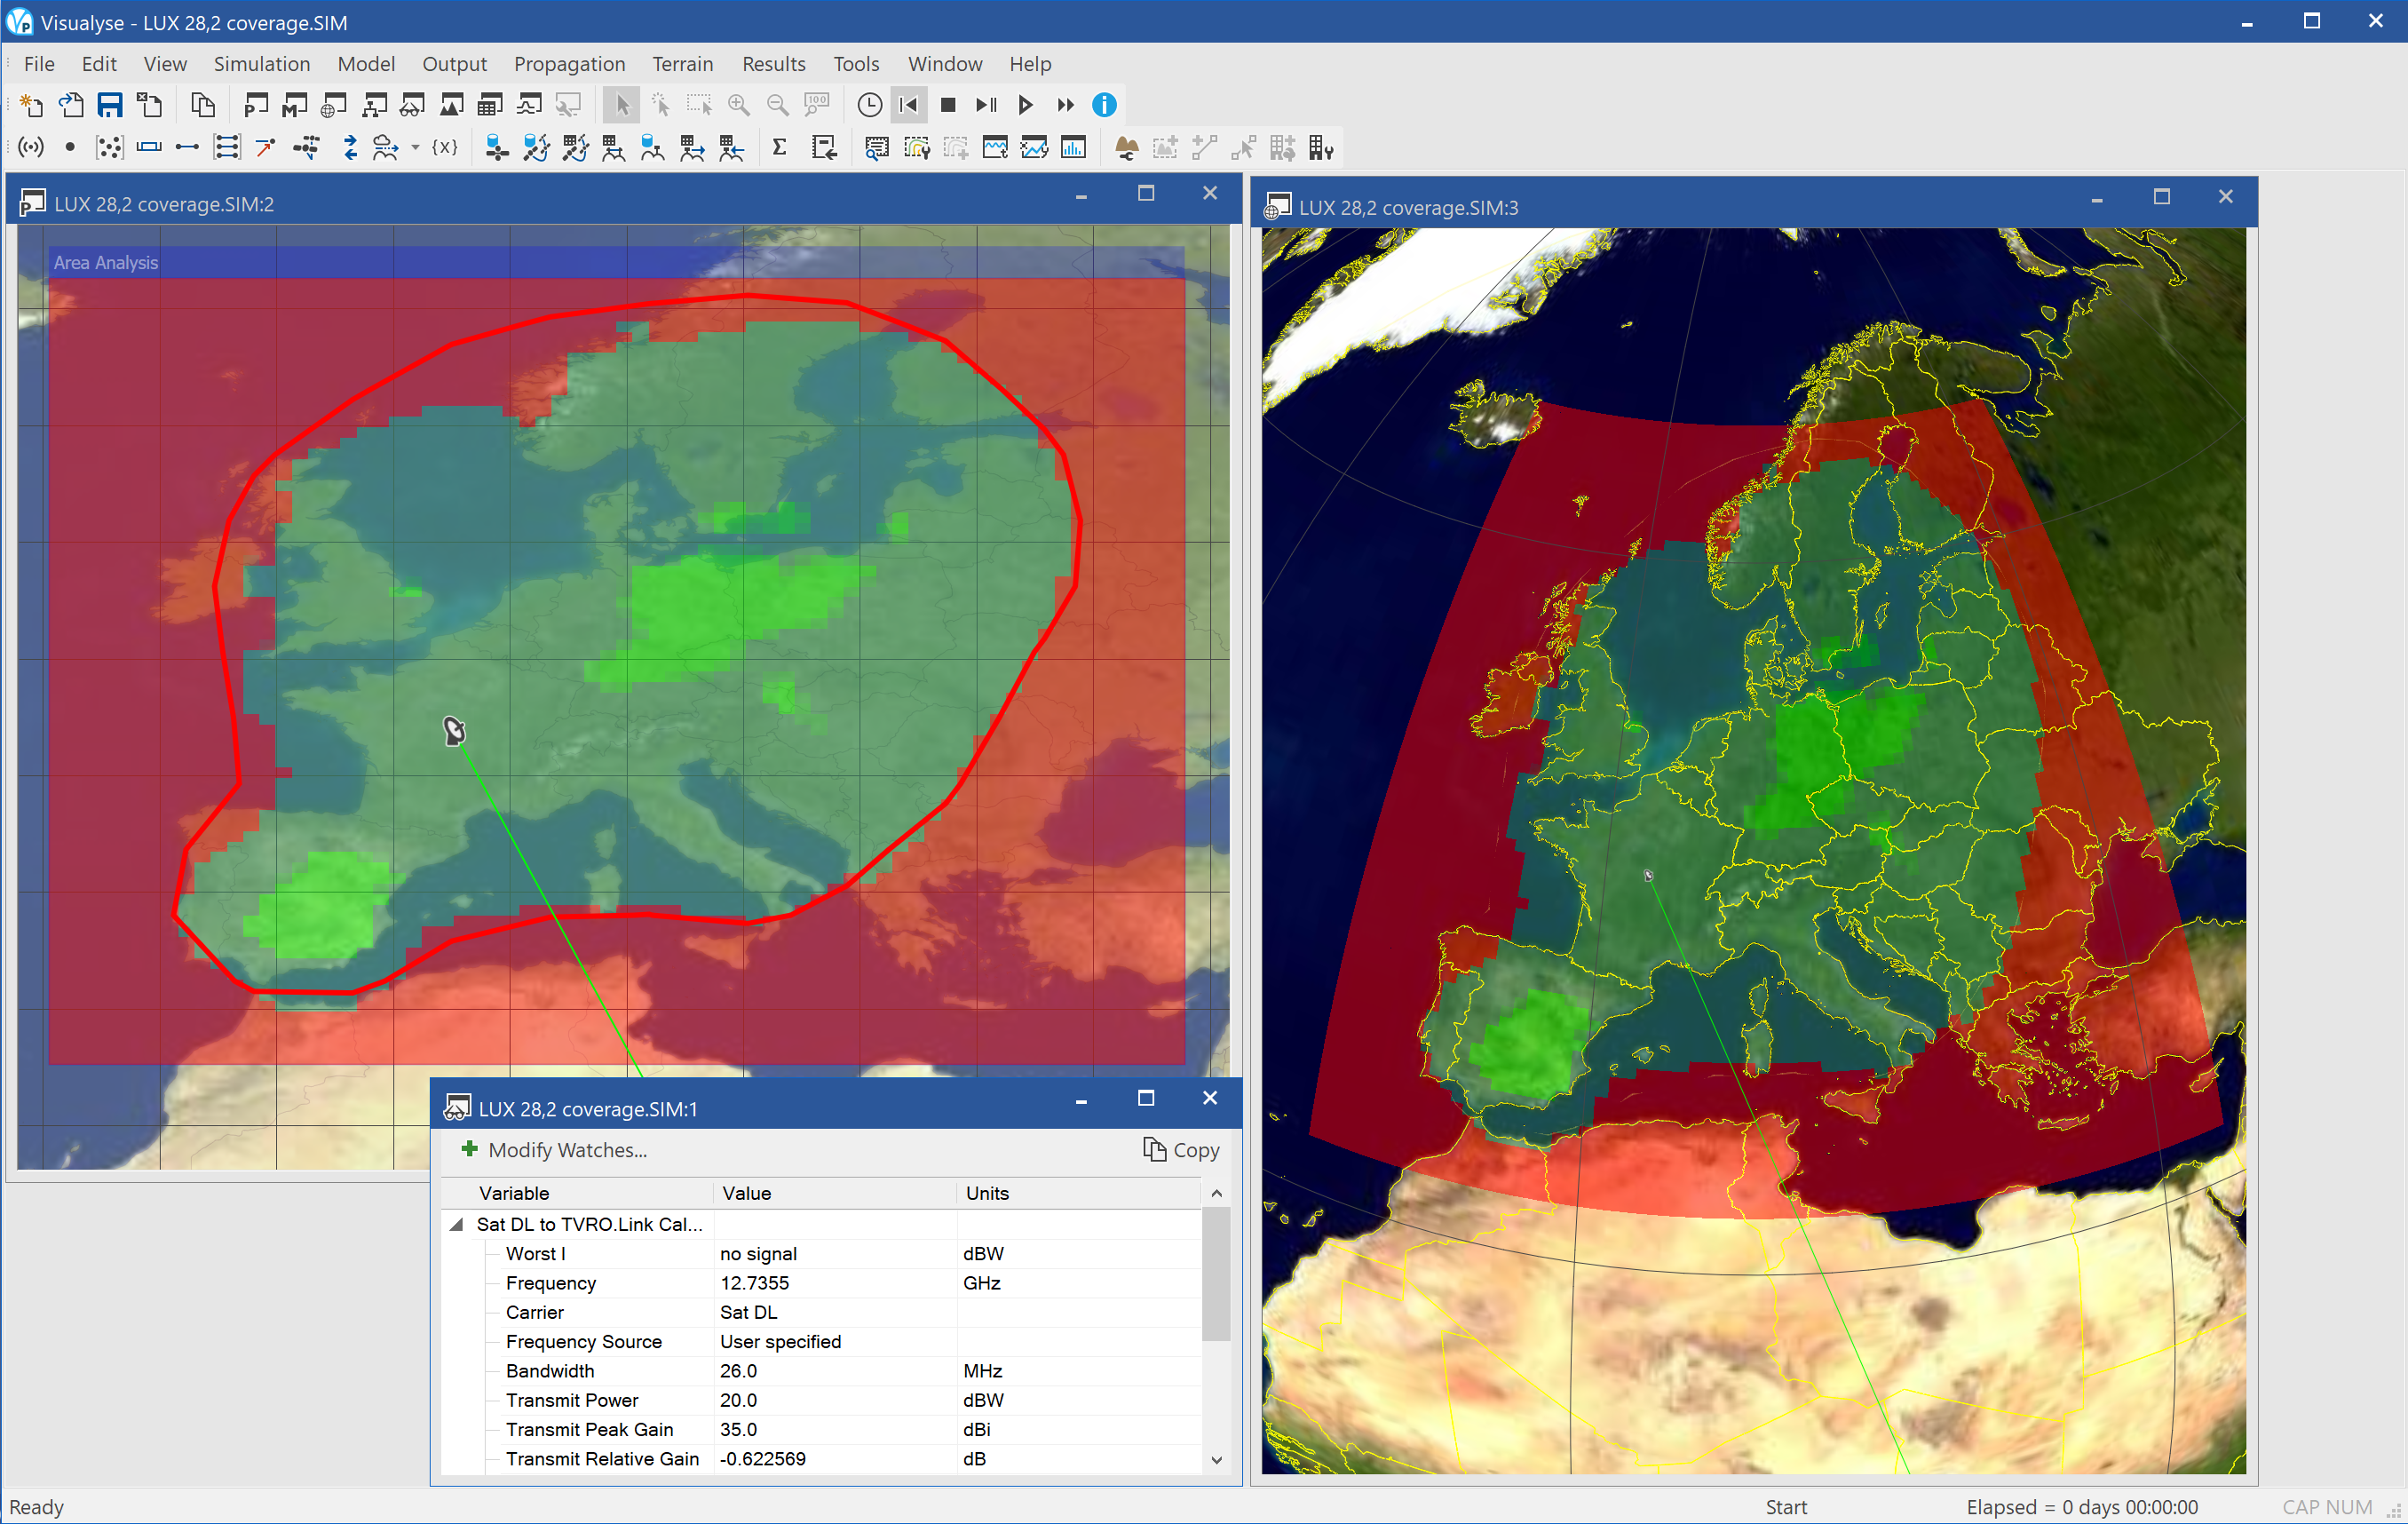Screen dimensions: 2408x1524
Task: Click the Copy pages icon in top toolbar
Action: pos(203,105)
